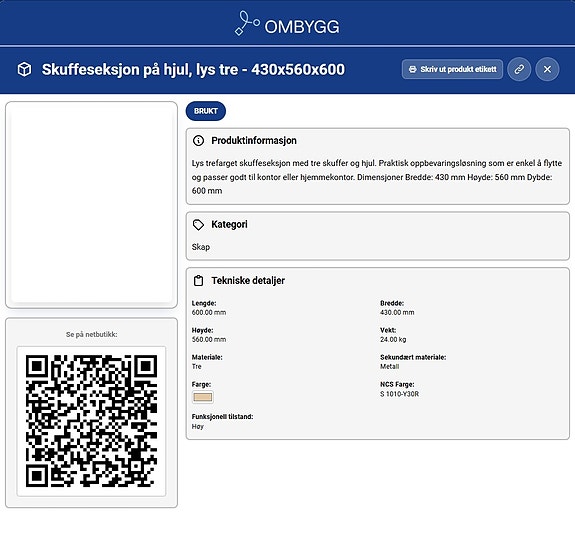The image size is (575, 538).
Task: Click the Se på netbutikk label
Action: coord(92,334)
